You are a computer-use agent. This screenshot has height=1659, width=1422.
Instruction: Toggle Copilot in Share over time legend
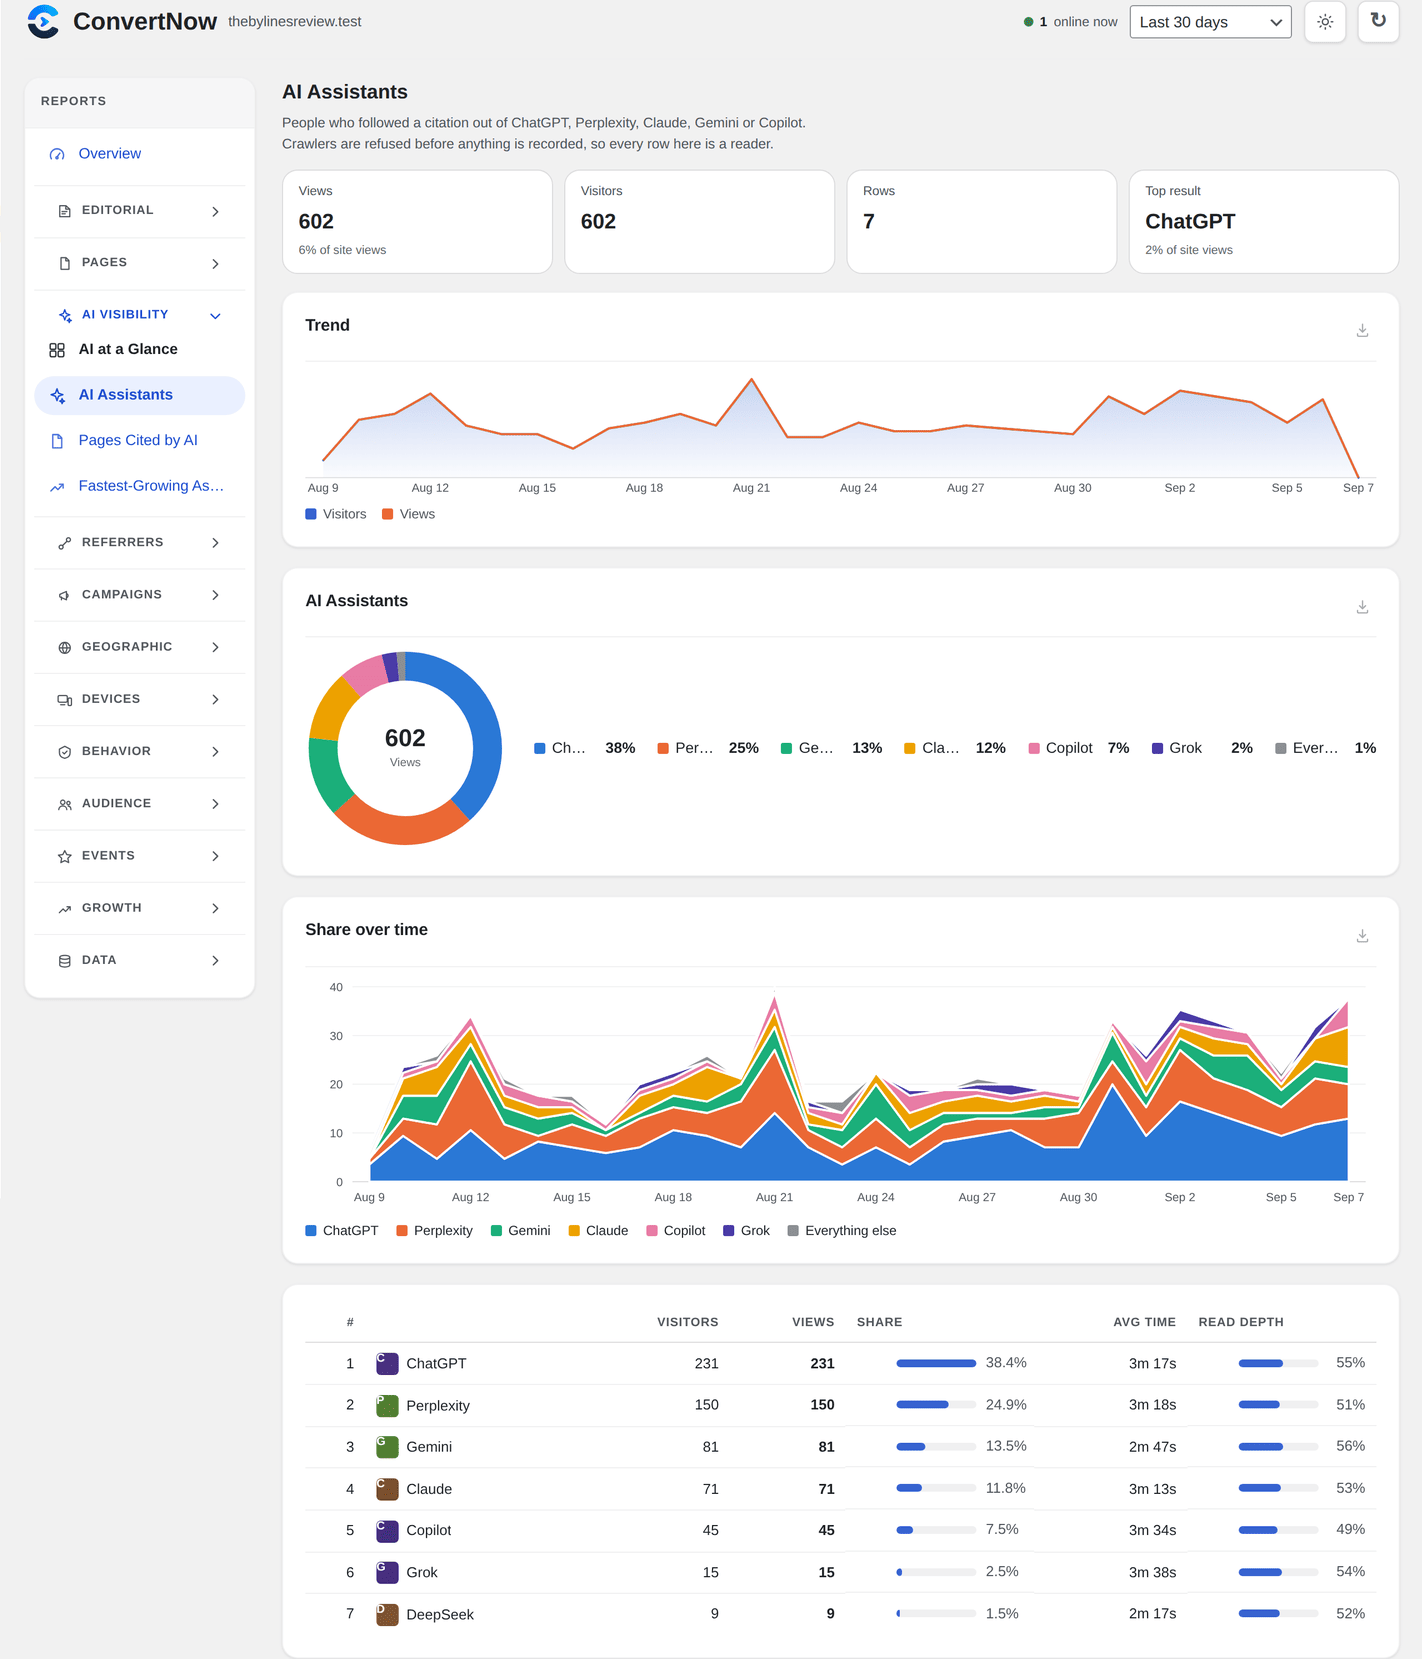[676, 1231]
